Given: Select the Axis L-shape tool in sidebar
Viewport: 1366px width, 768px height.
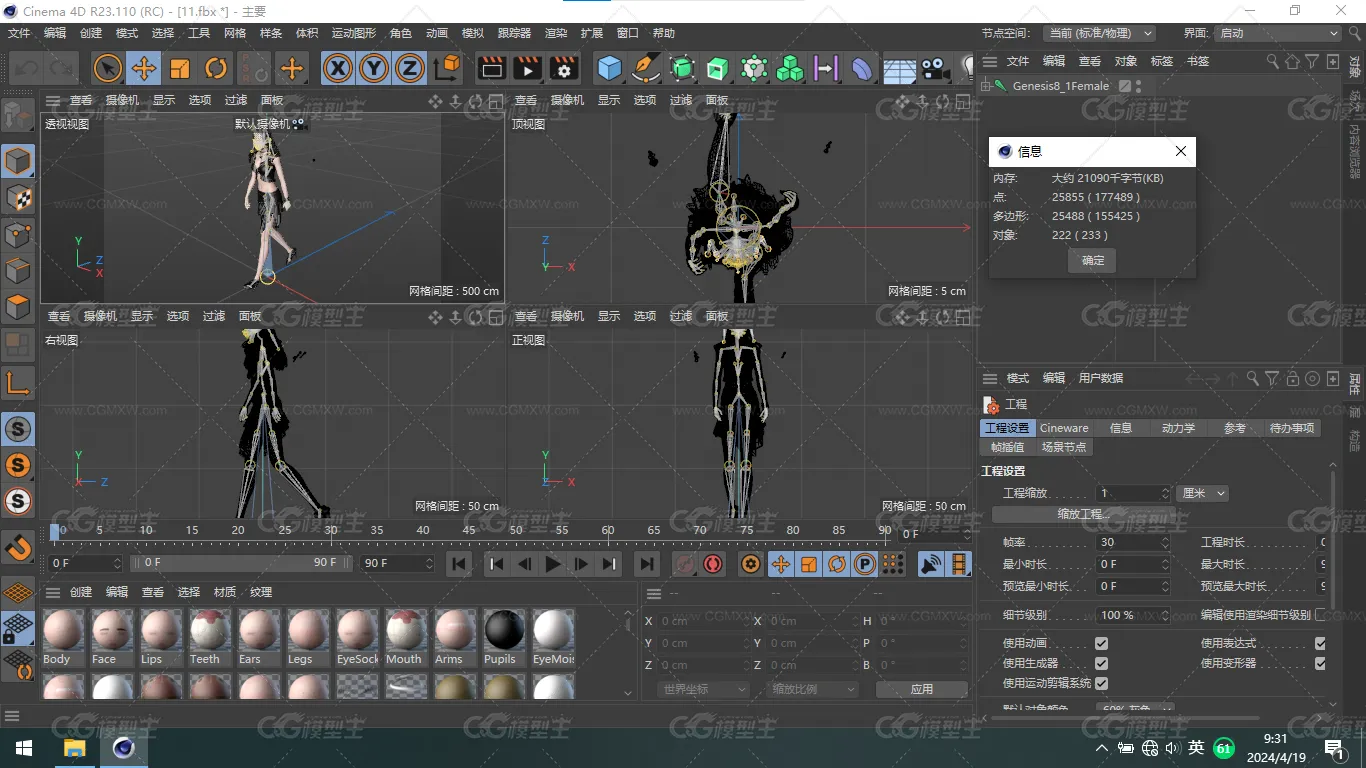Looking at the screenshot, I should tap(19, 382).
